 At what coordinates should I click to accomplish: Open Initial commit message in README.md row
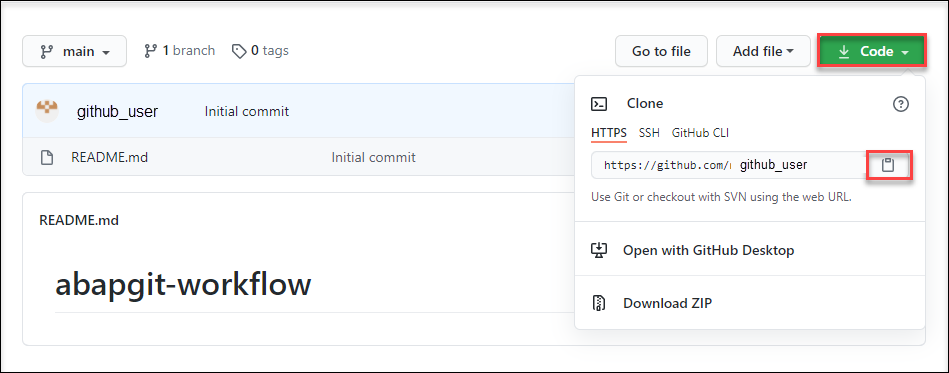click(x=373, y=158)
